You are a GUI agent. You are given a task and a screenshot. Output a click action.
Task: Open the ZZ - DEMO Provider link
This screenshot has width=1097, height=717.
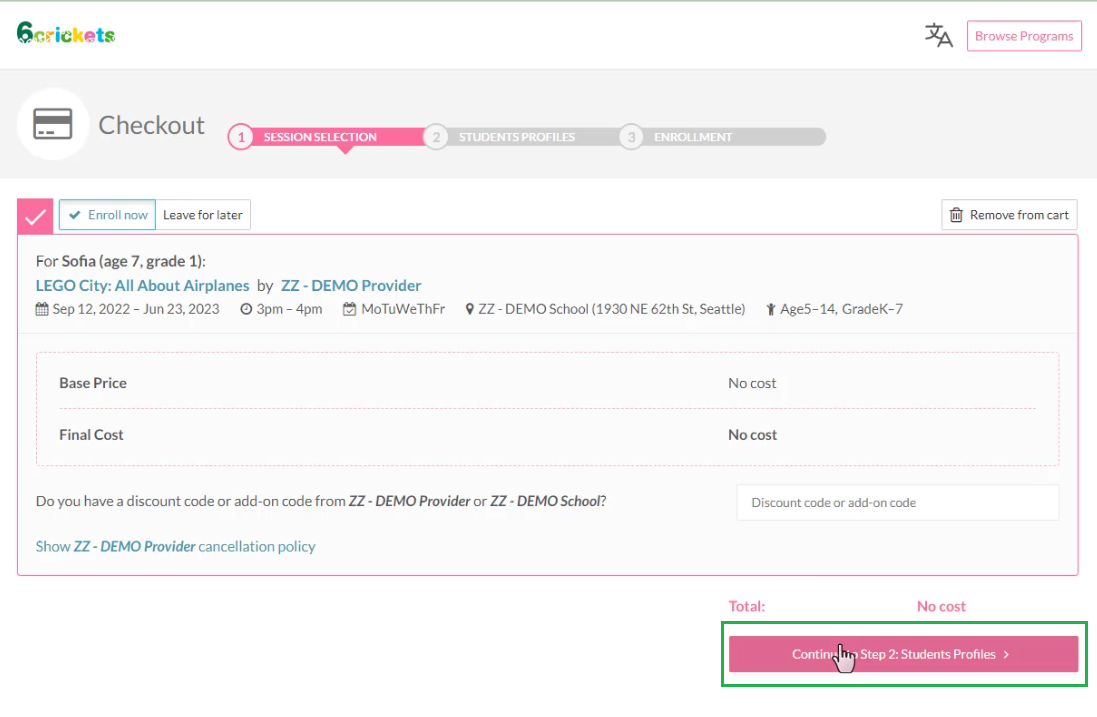tap(351, 286)
